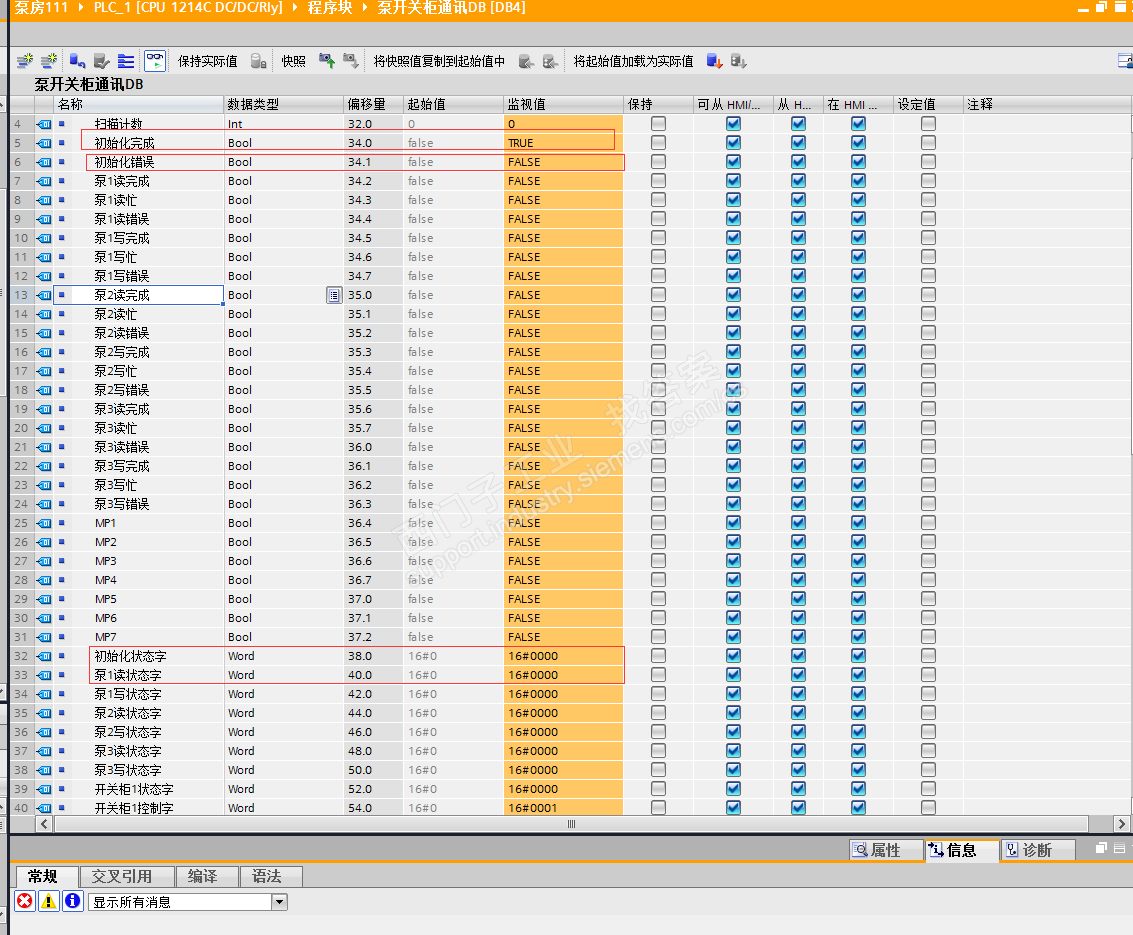1133x935 pixels.
Task: Click the database lock icon after 保持实际值
Action: (x=259, y=61)
